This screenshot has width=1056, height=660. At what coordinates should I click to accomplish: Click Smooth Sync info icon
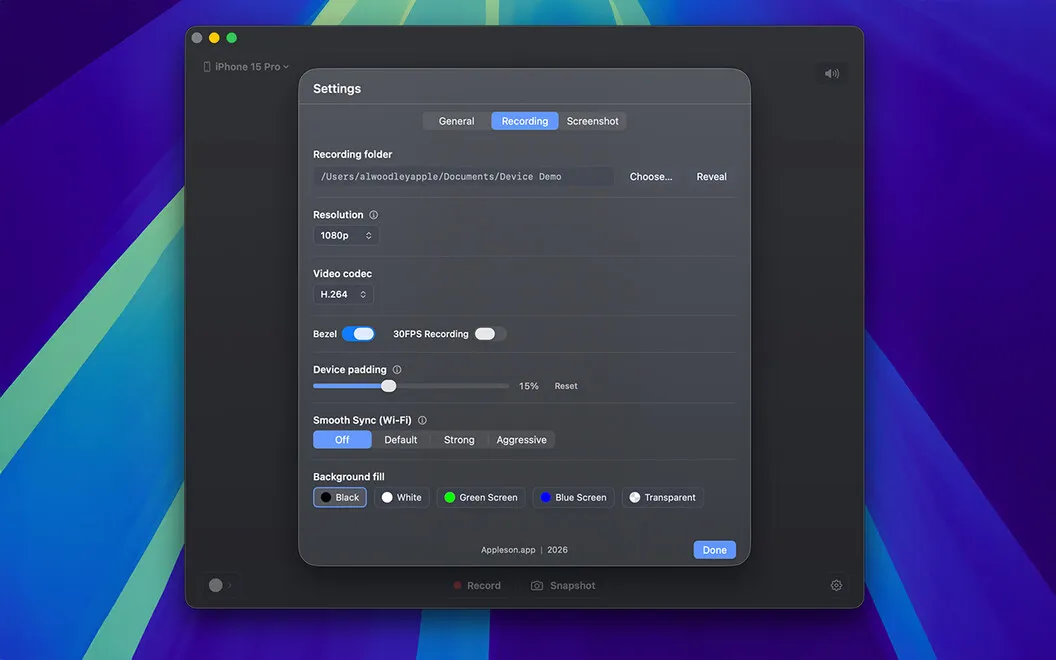(422, 420)
